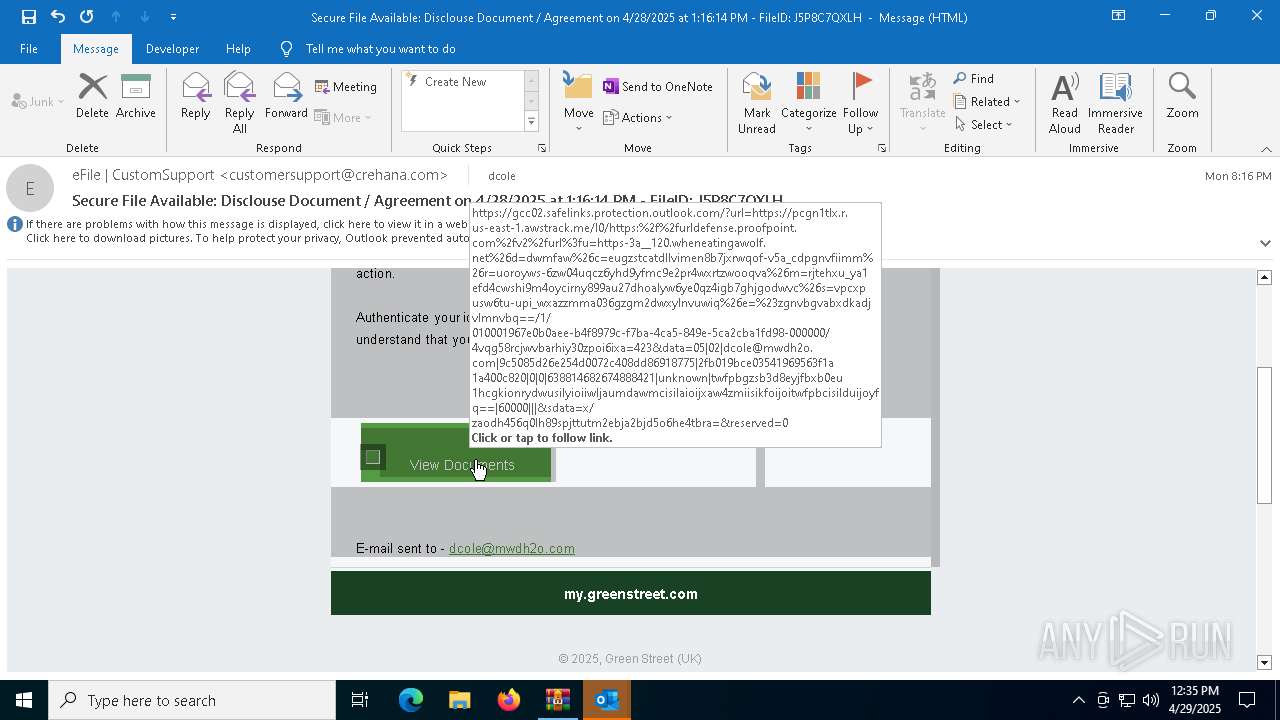Open the Quick Steps dialog launcher

tap(542, 148)
